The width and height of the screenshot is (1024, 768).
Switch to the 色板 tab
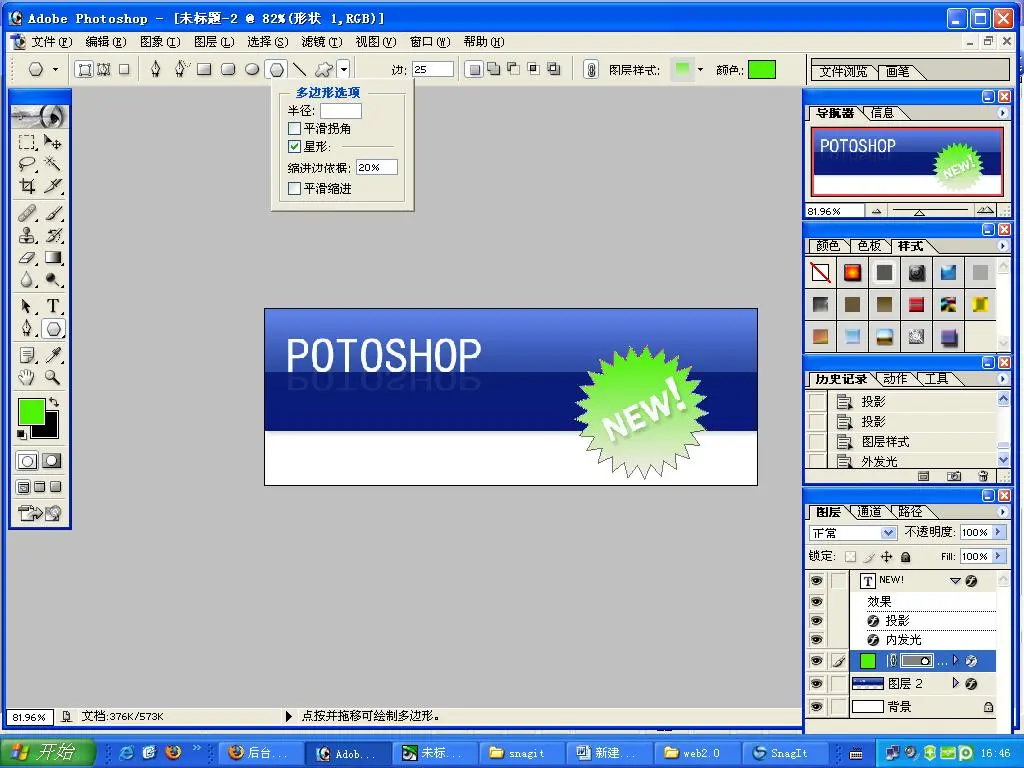click(x=869, y=246)
